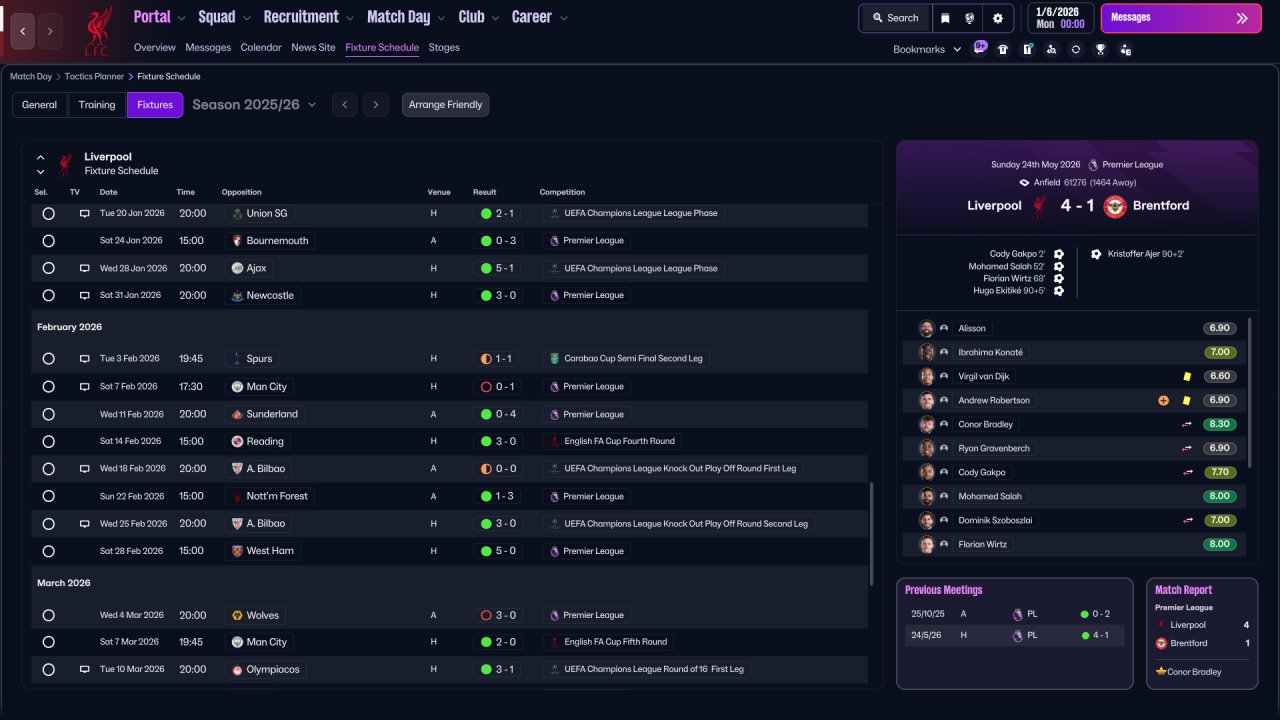Viewport: 1280px width, 720px height.
Task: Select the Wolves fixture radio button
Action: point(48,615)
